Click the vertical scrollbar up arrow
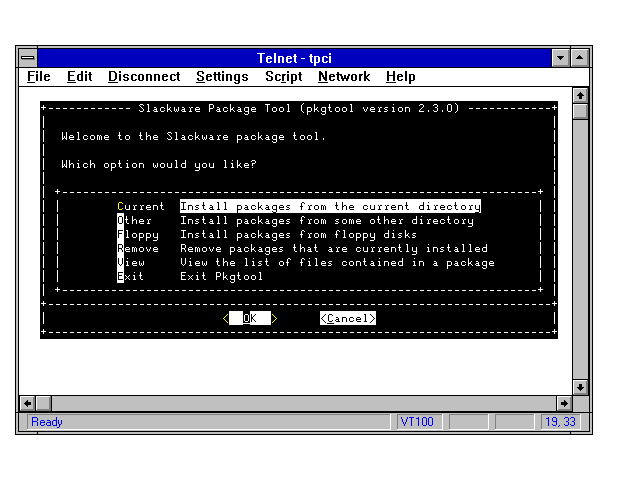This screenshot has width=640, height=480. [580, 95]
